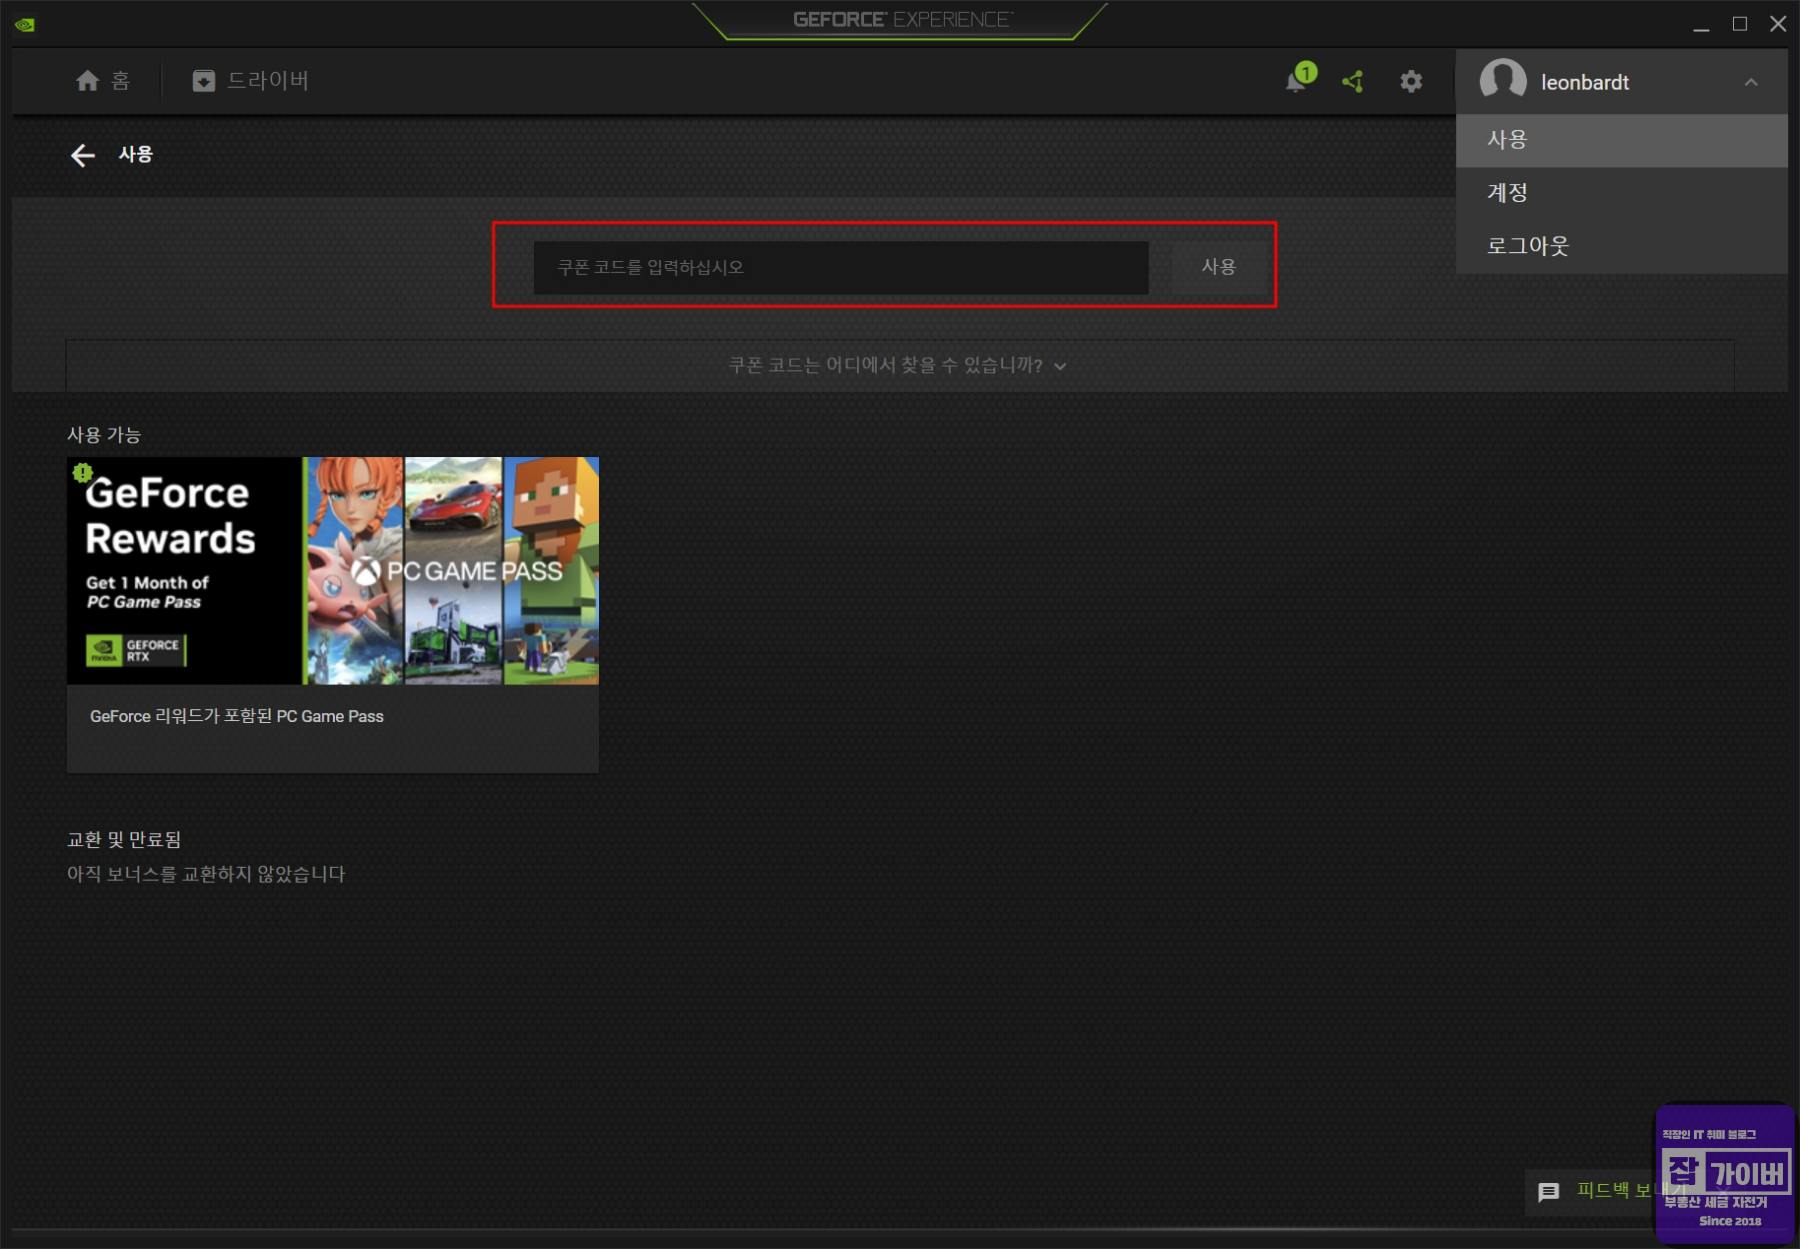The width and height of the screenshot is (1800, 1249).
Task: Open the 홈 home tab
Action: [103, 81]
